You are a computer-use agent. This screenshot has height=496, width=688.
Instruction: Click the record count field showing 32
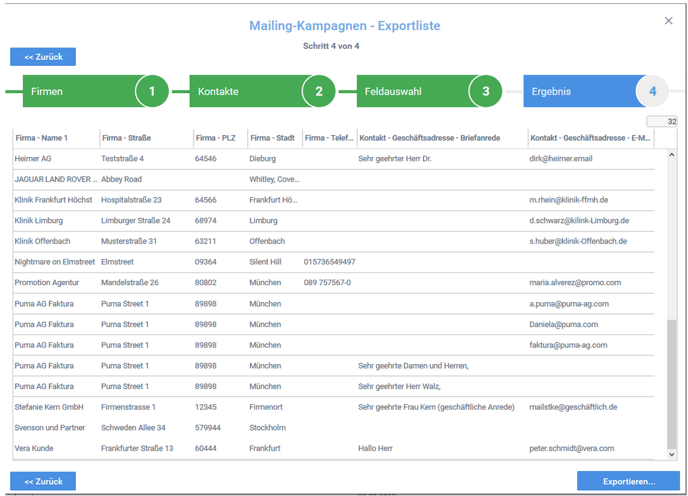tap(662, 122)
